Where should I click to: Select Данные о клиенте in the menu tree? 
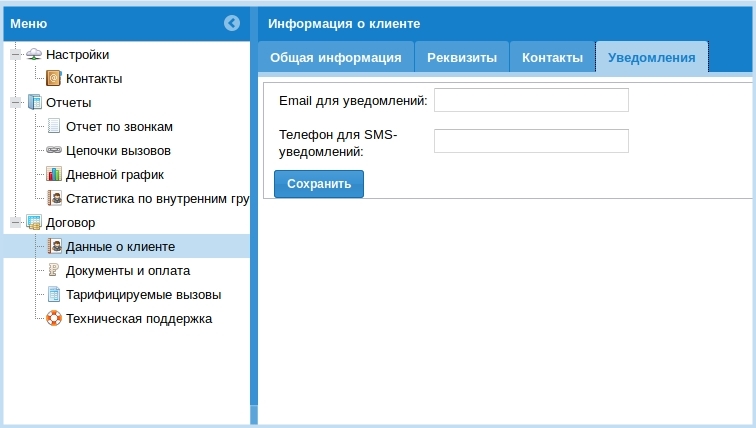[120, 247]
